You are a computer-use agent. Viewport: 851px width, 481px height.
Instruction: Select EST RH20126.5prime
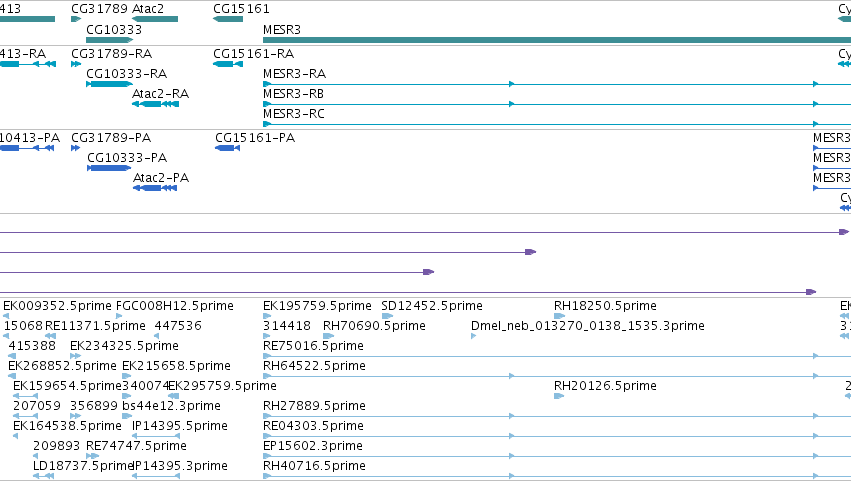605,387
